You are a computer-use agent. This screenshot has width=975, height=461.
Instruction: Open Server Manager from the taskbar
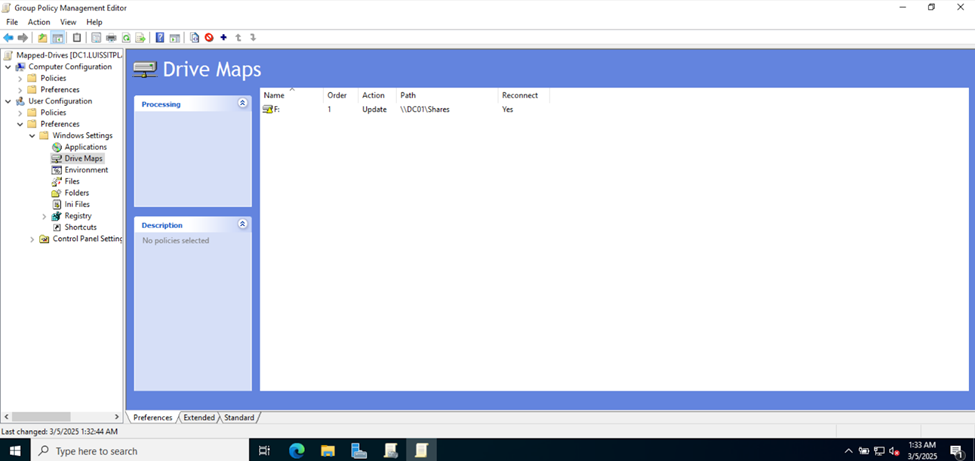[x=359, y=450]
